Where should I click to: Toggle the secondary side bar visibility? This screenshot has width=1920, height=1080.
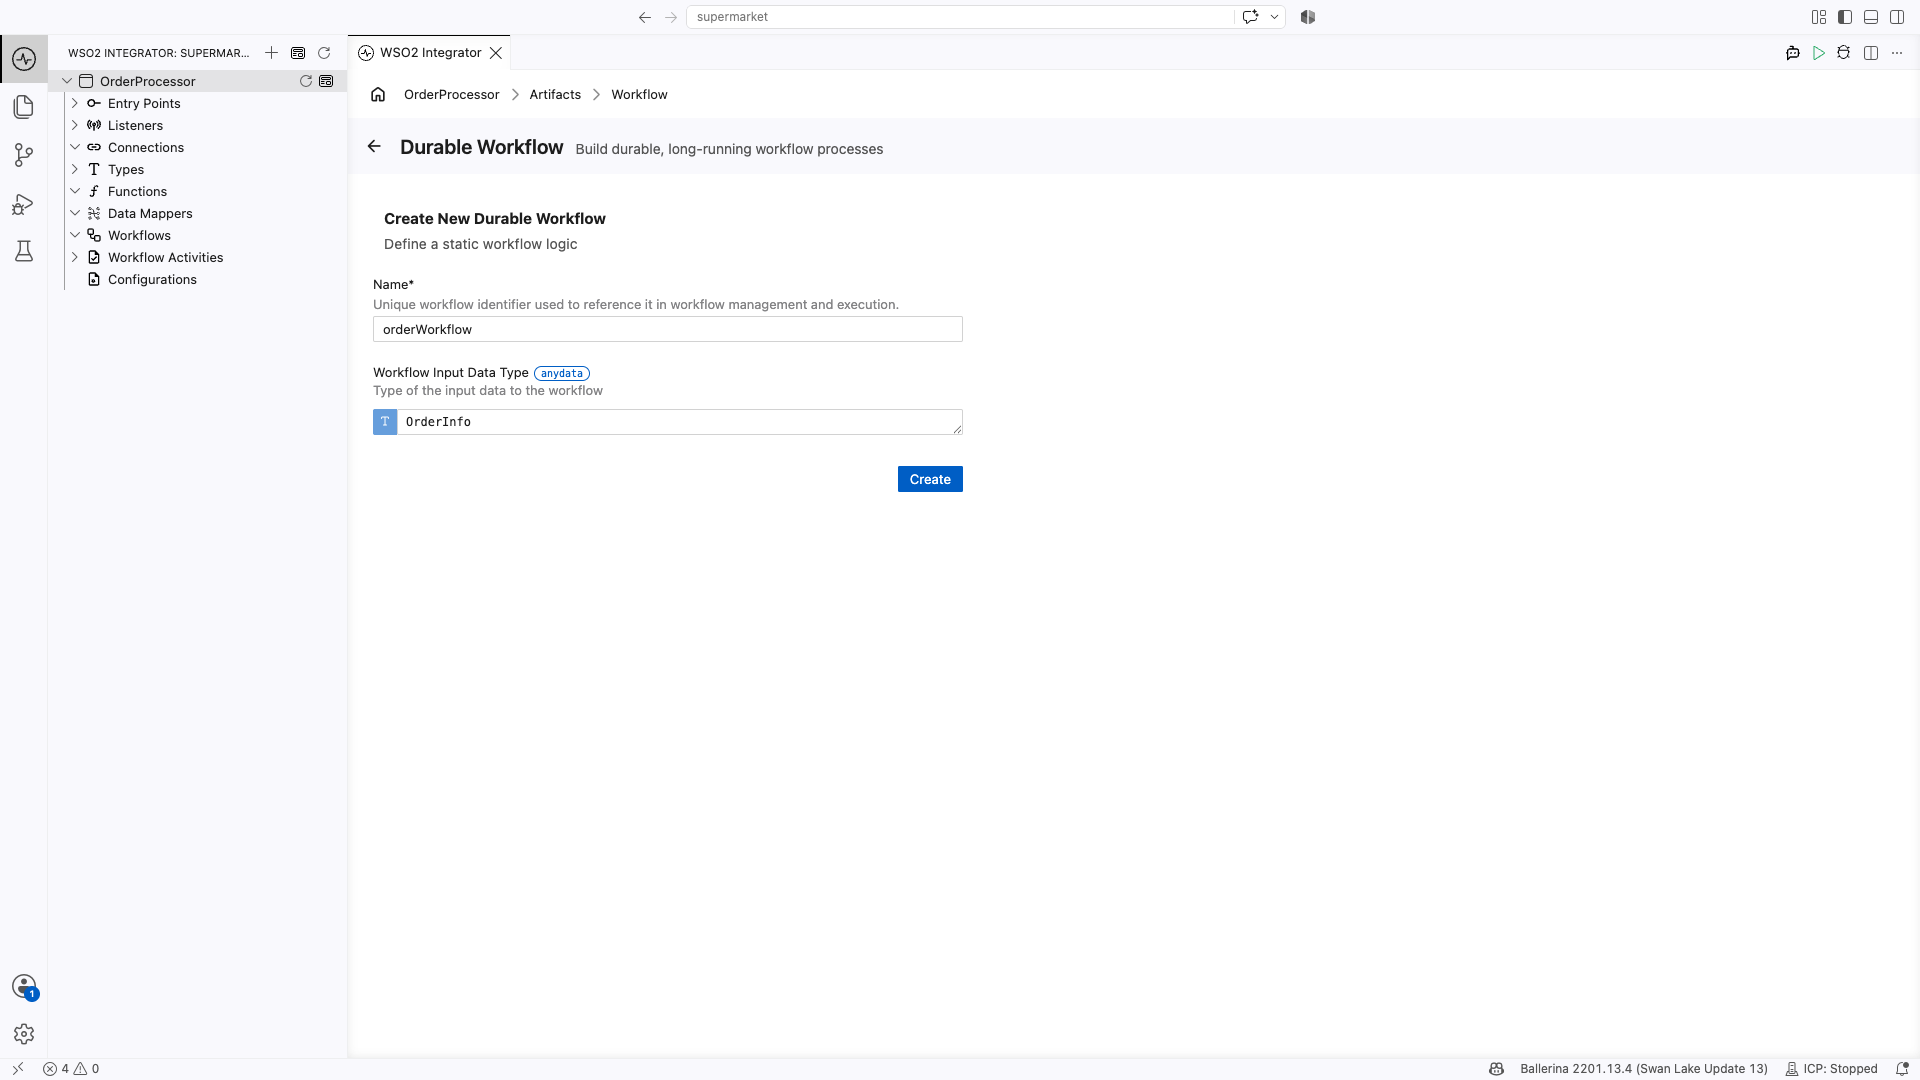tap(1897, 17)
